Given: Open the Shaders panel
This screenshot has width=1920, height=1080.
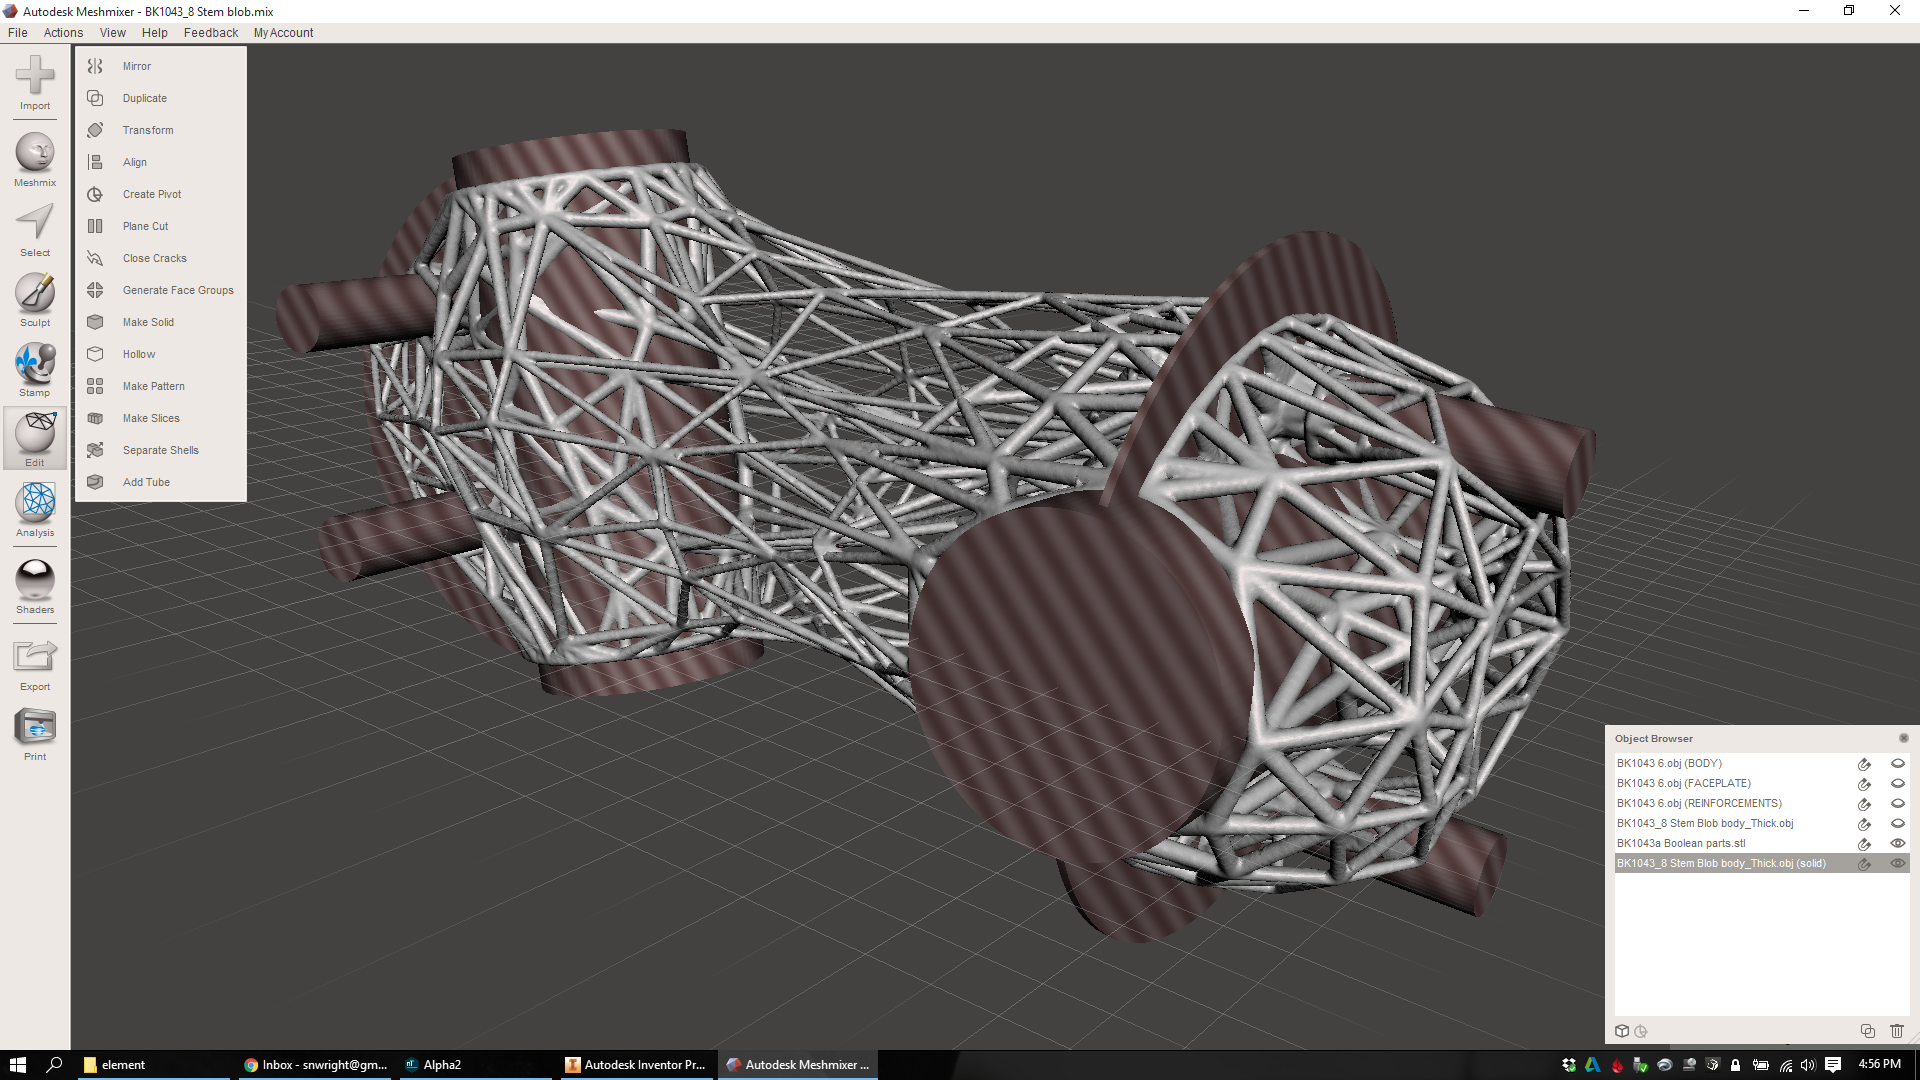Looking at the screenshot, I should [35, 580].
